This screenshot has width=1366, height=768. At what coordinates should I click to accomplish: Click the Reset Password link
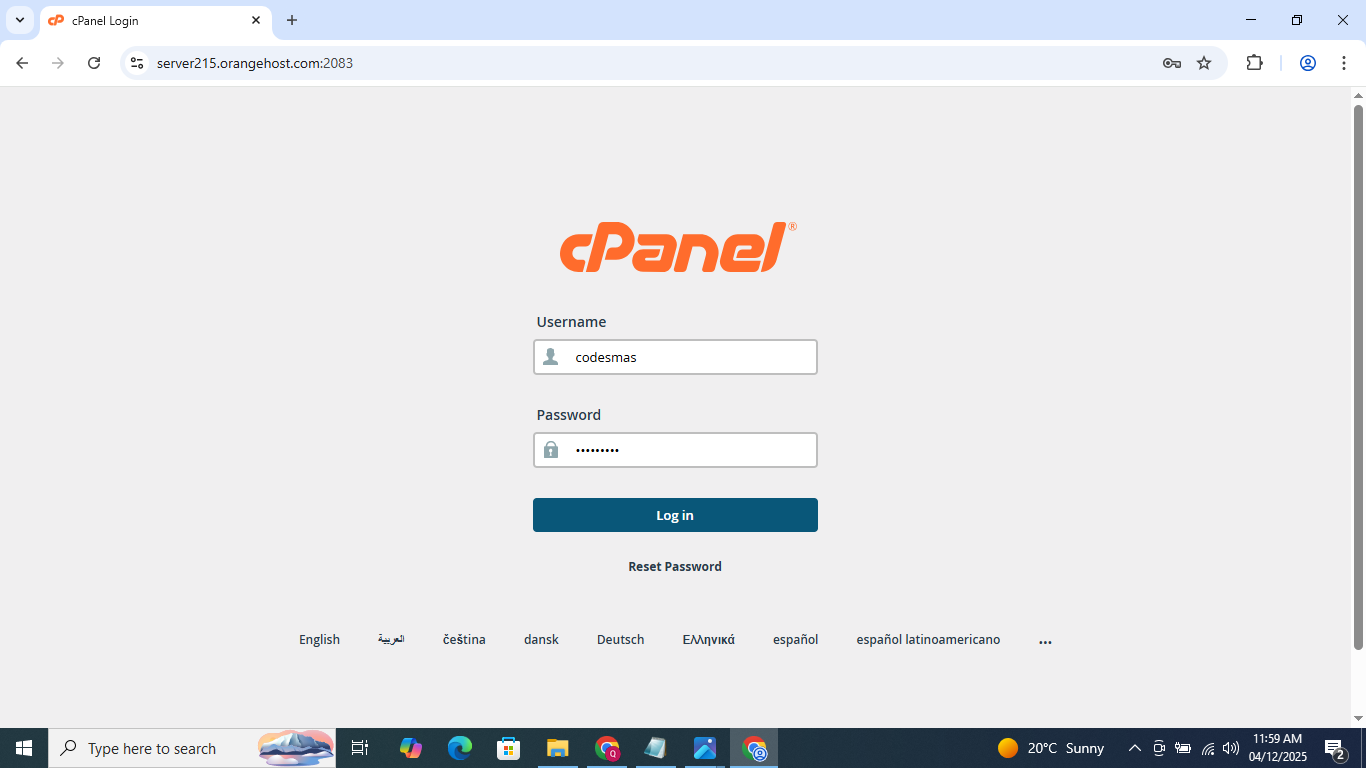(x=675, y=565)
